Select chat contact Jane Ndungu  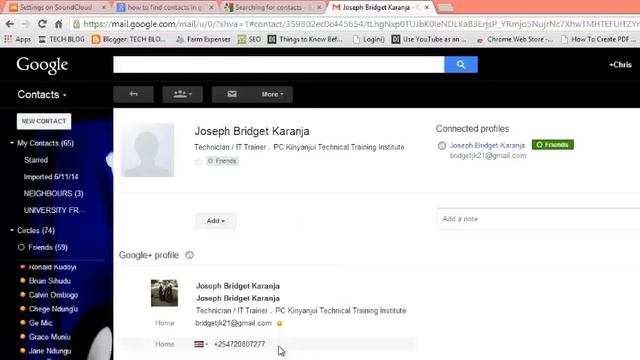tap(50, 351)
